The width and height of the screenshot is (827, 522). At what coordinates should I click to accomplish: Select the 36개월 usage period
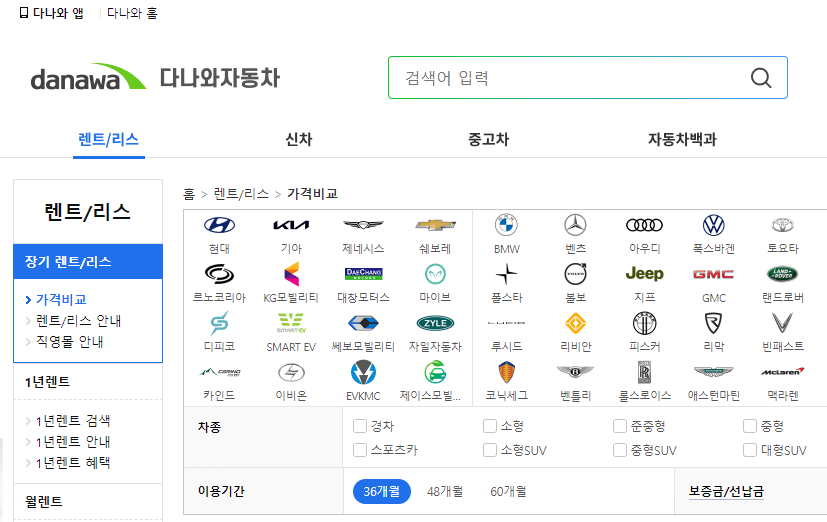[382, 491]
